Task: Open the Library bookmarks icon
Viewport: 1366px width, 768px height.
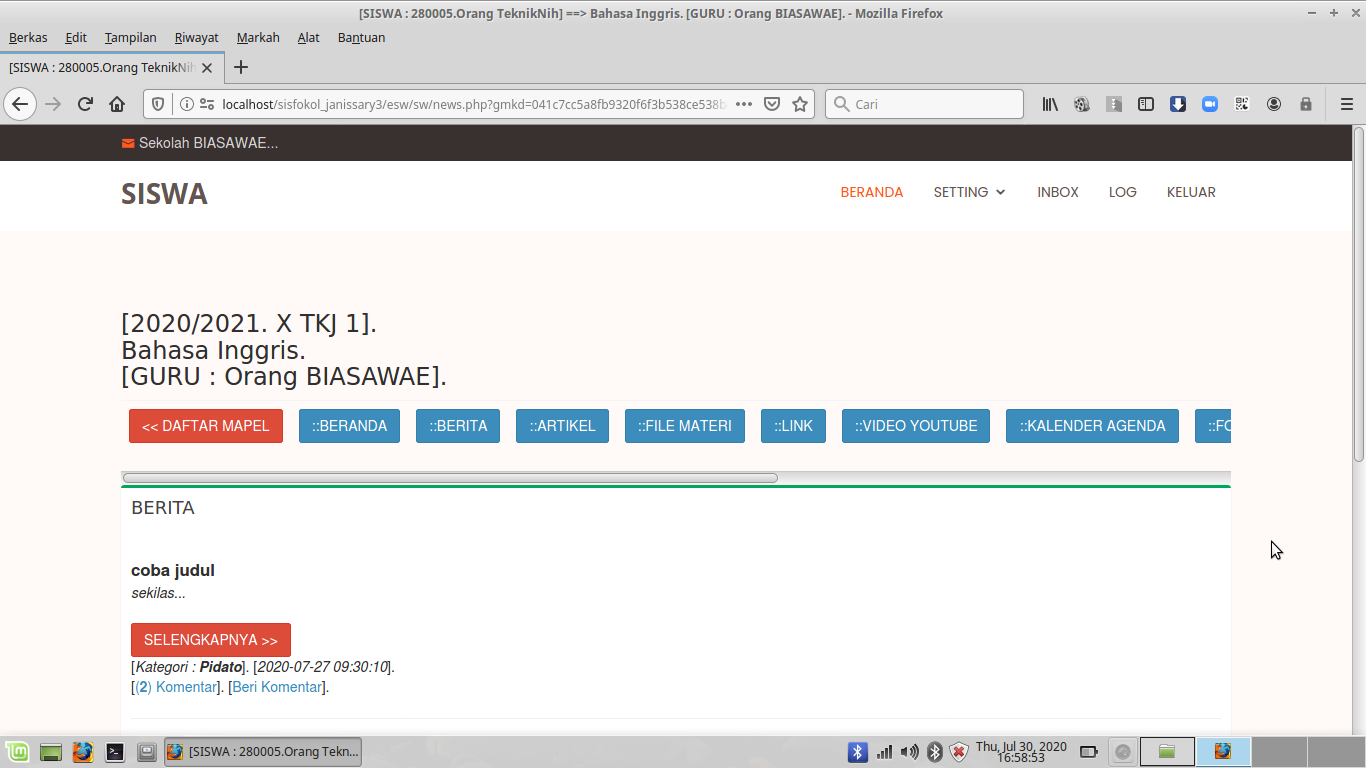Action: 1050,104
